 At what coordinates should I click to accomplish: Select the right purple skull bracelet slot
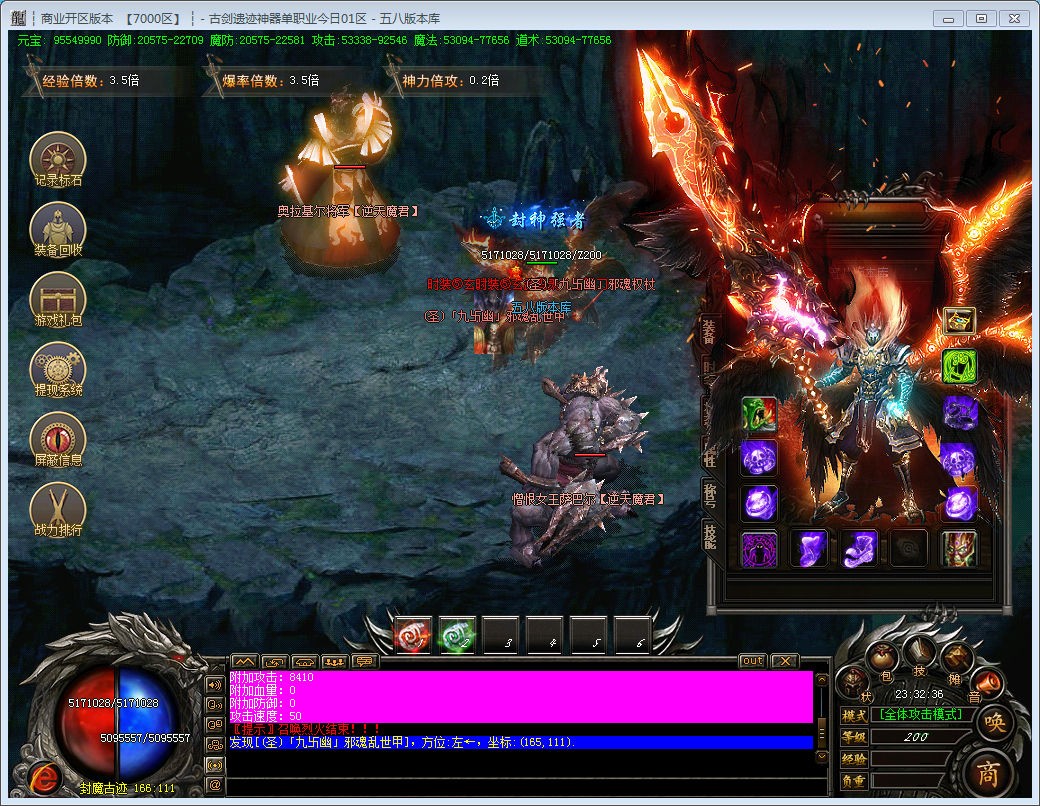(959, 459)
